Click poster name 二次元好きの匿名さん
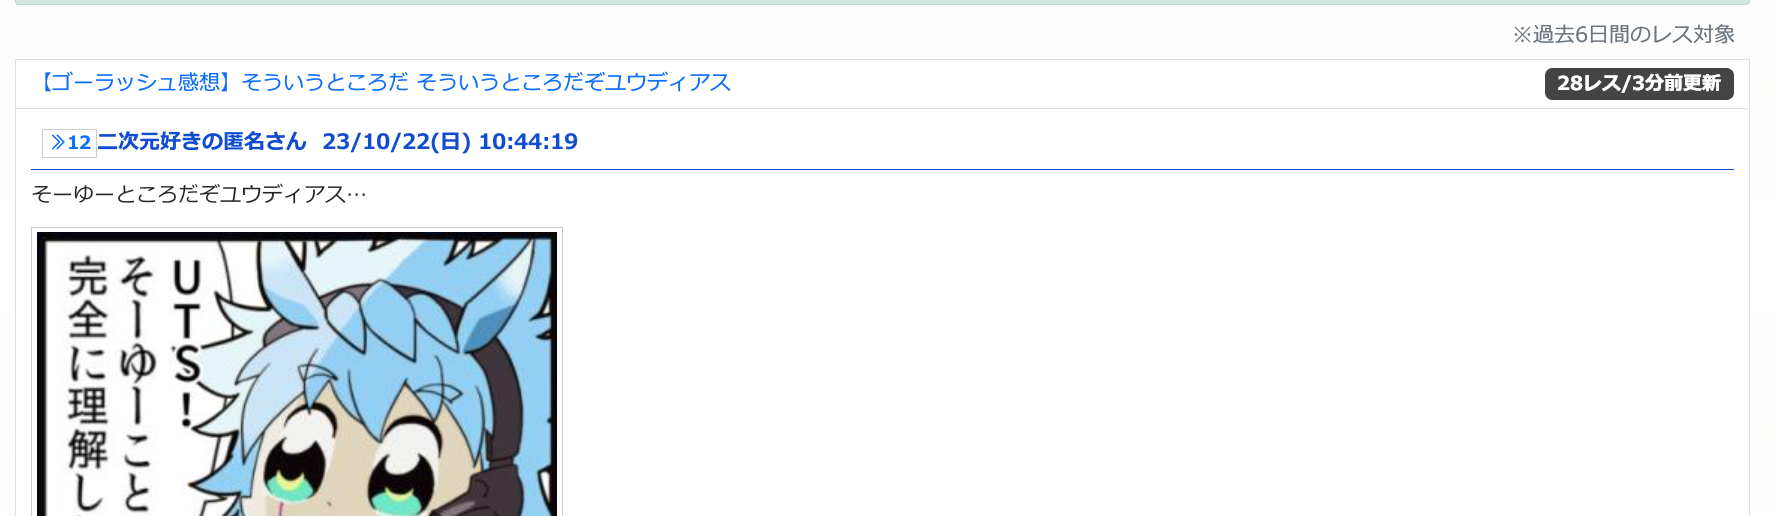This screenshot has width=1776, height=516. click(202, 142)
